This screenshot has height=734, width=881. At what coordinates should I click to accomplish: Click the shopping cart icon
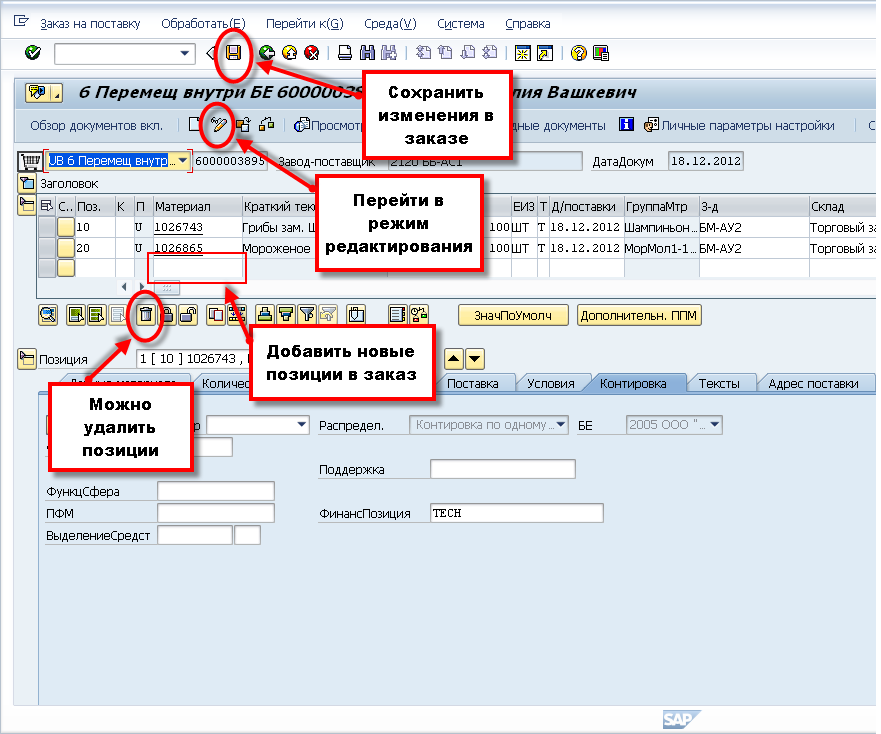30,161
